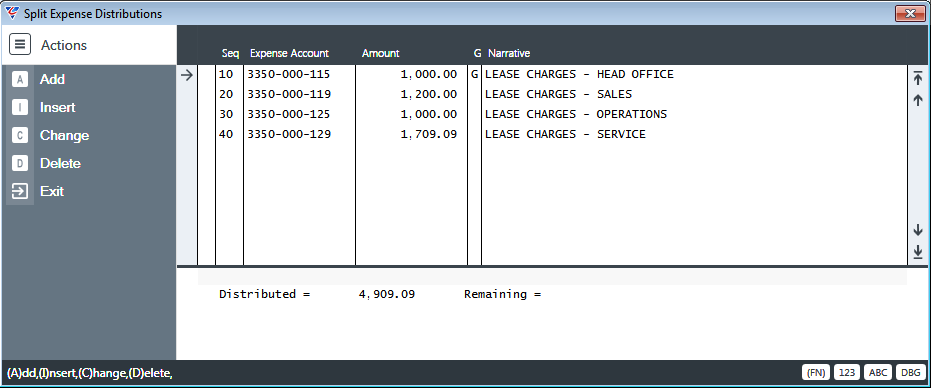Jump to last row with bottom arrow
This screenshot has height=388, width=932.
tap(918, 252)
